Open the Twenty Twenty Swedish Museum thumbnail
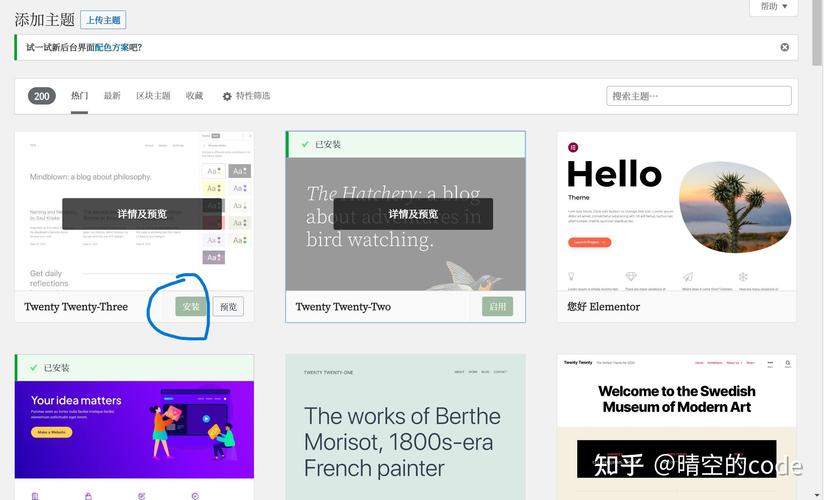This screenshot has height=500, width=824. pos(676,427)
